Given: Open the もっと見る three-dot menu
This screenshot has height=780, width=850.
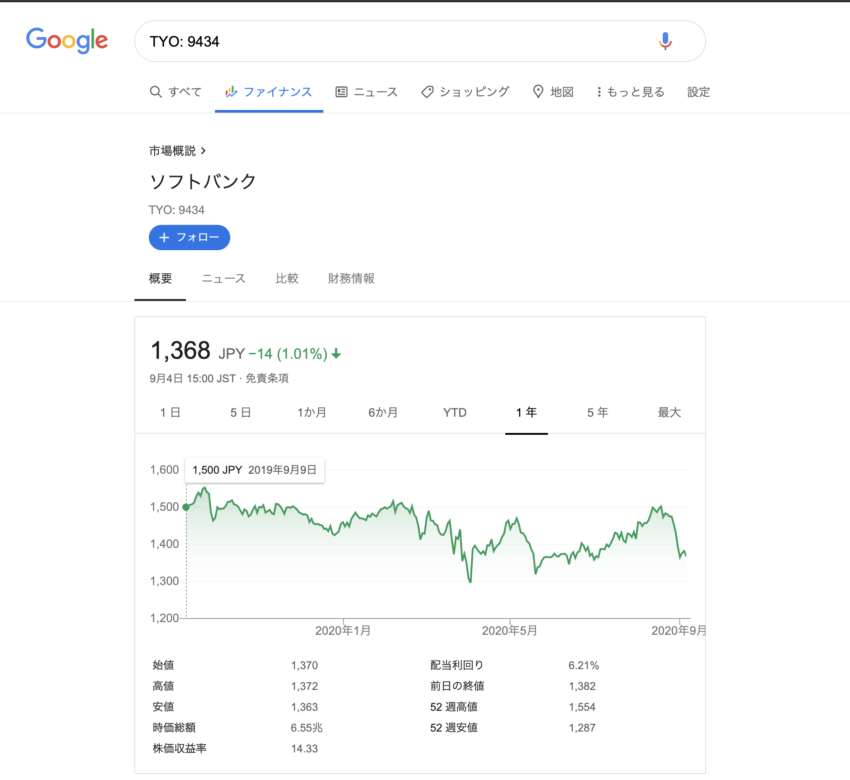Looking at the screenshot, I should [599, 92].
